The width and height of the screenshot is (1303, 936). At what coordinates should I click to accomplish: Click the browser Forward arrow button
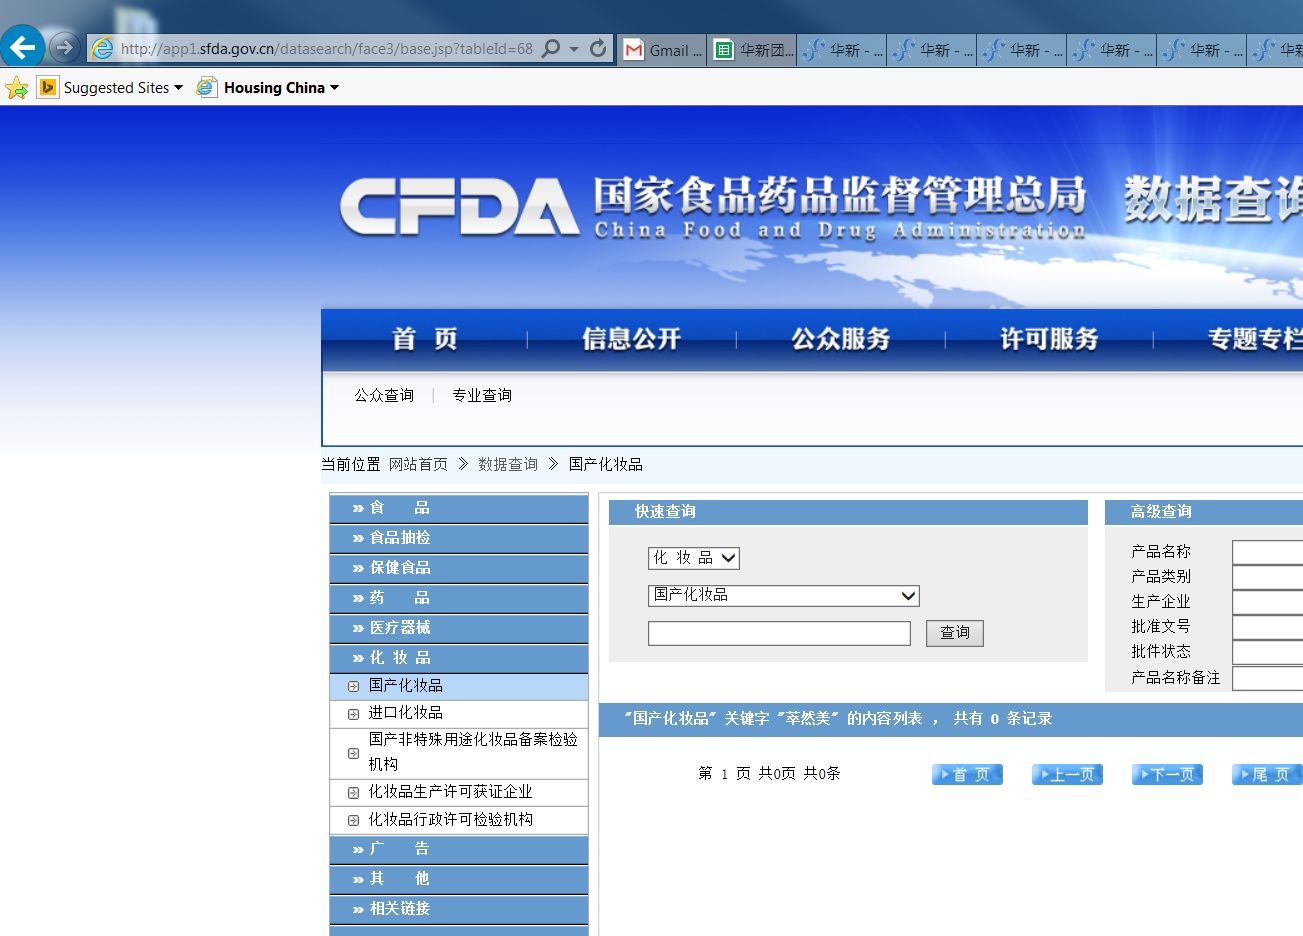pyautogui.click(x=64, y=47)
